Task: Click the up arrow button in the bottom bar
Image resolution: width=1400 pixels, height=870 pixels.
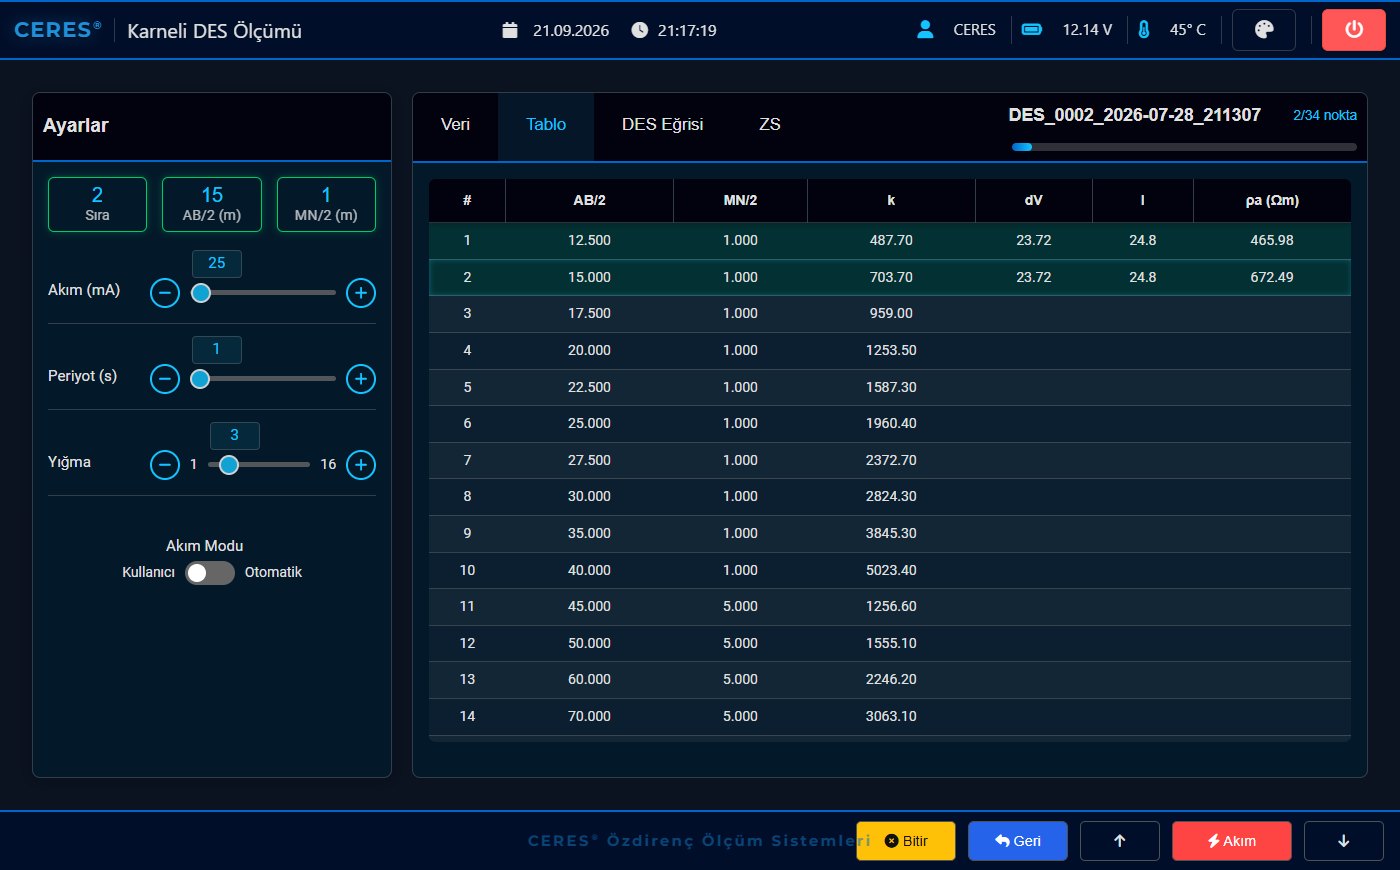Action: click(1120, 841)
